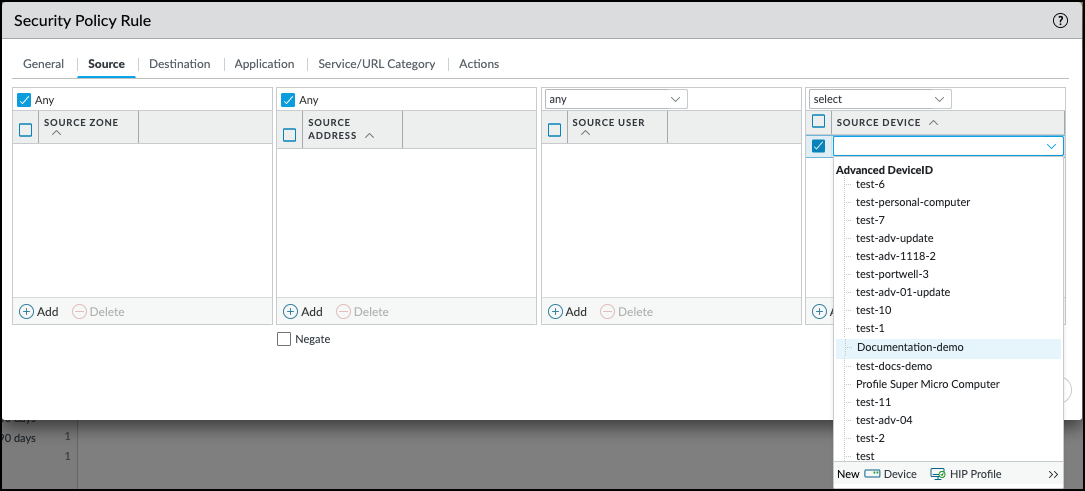This screenshot has height=491, width=1085.
Task: Create new HIP Profile from footer
Action: click(965, 474)
